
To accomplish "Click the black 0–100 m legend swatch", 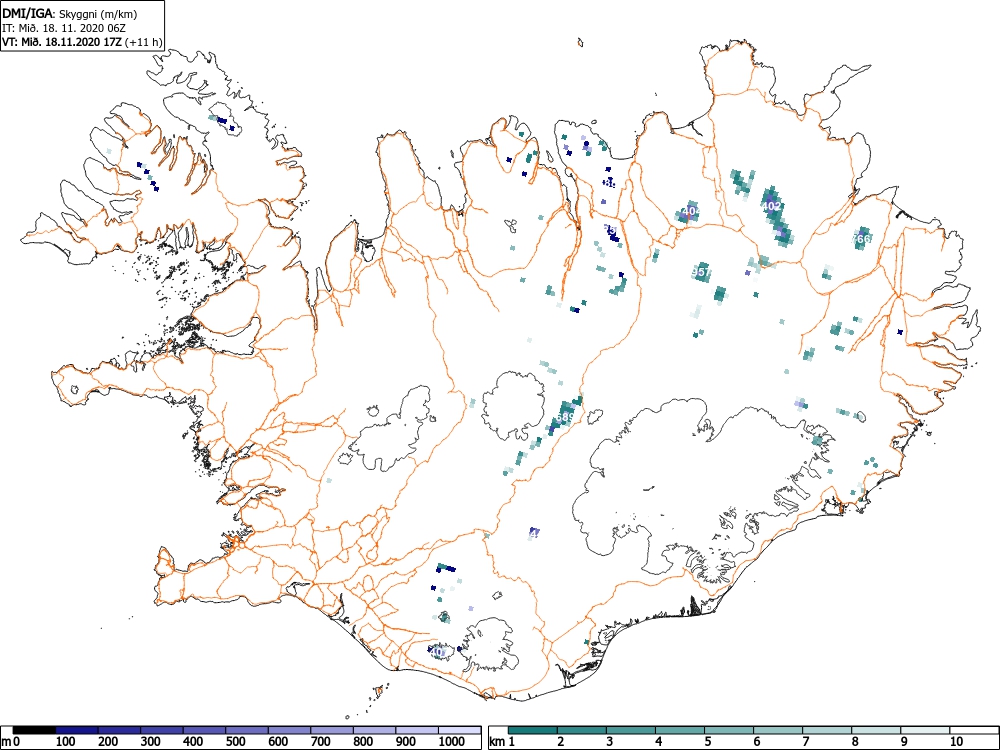I will pyautogui.click(x=34, y=730).
